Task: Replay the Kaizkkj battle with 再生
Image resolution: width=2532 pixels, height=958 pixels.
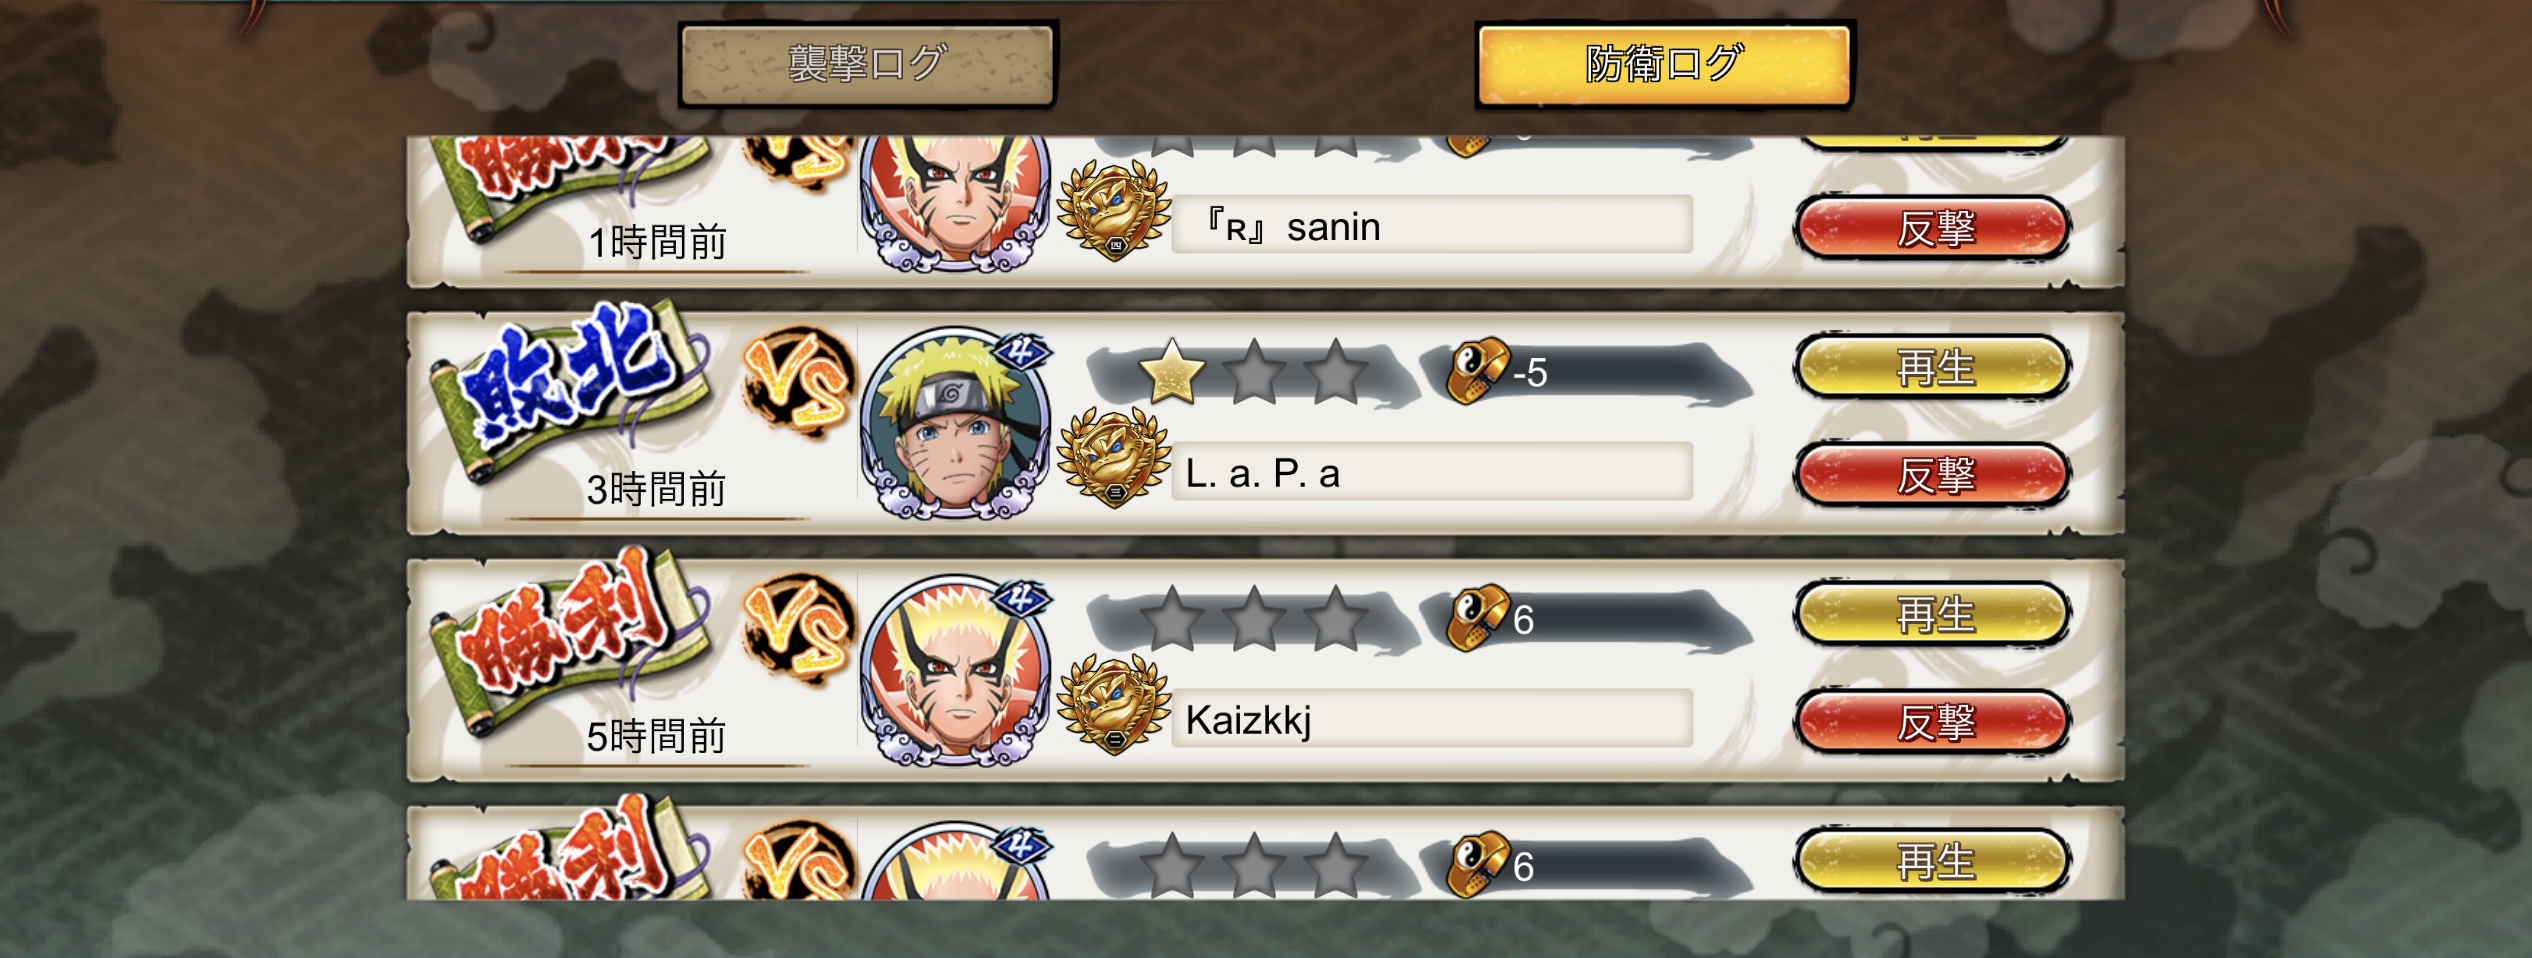Action: click(1934, 614)
